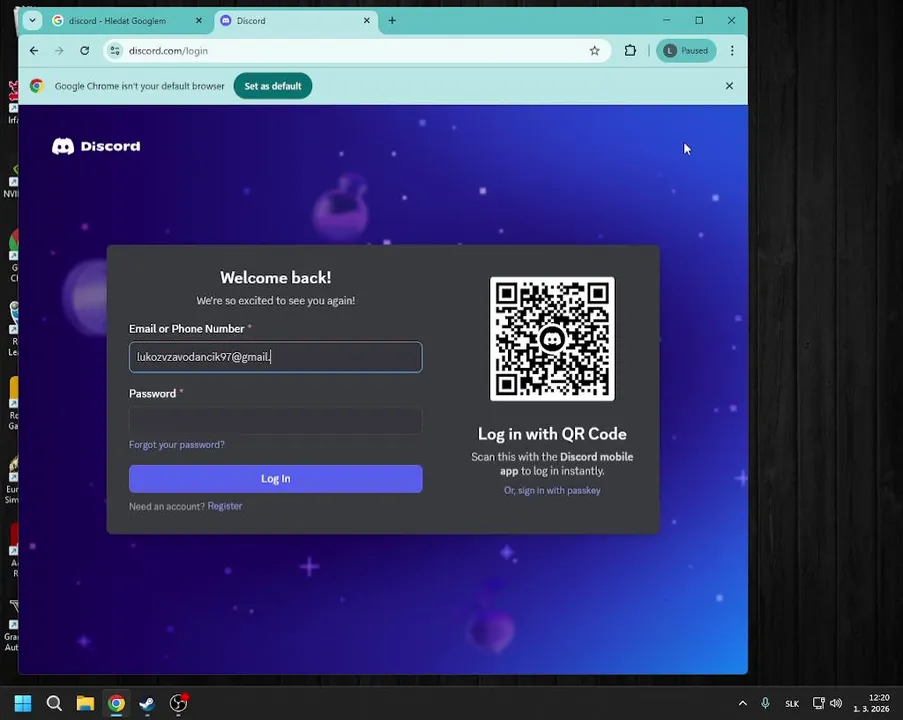
Task: Dismiss the default browser infobar
Action: point(729,86)
